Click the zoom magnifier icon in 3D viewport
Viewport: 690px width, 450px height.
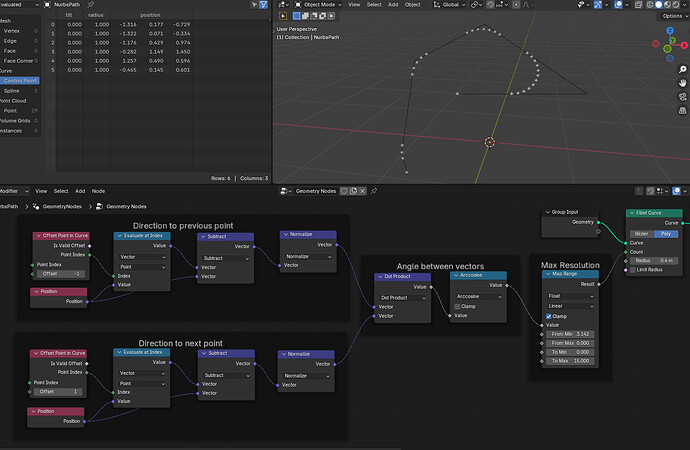[683, 69]
